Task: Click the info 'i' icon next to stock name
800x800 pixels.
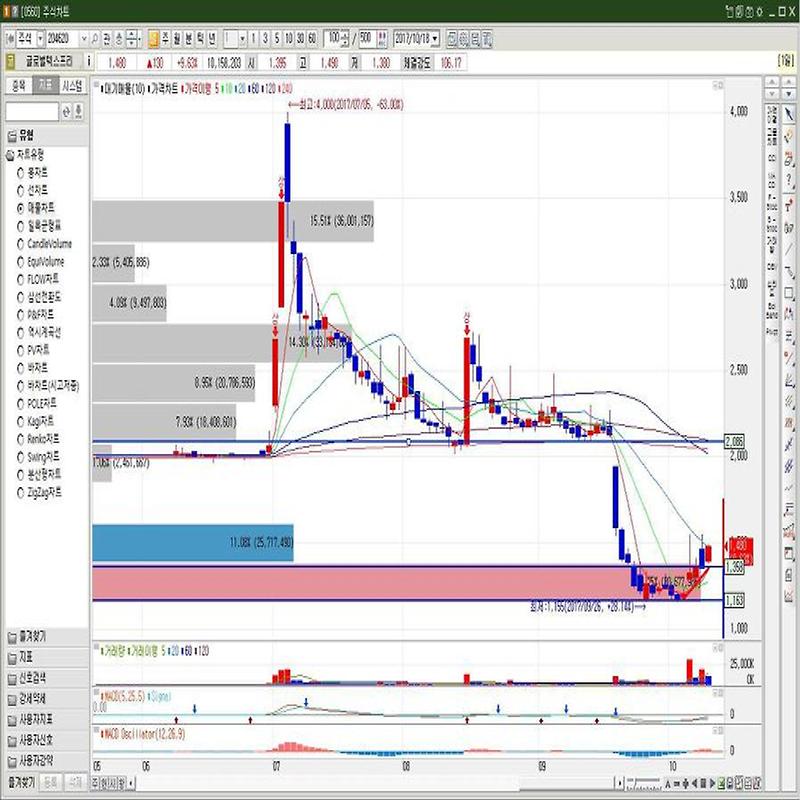Action: coord(89,62)
